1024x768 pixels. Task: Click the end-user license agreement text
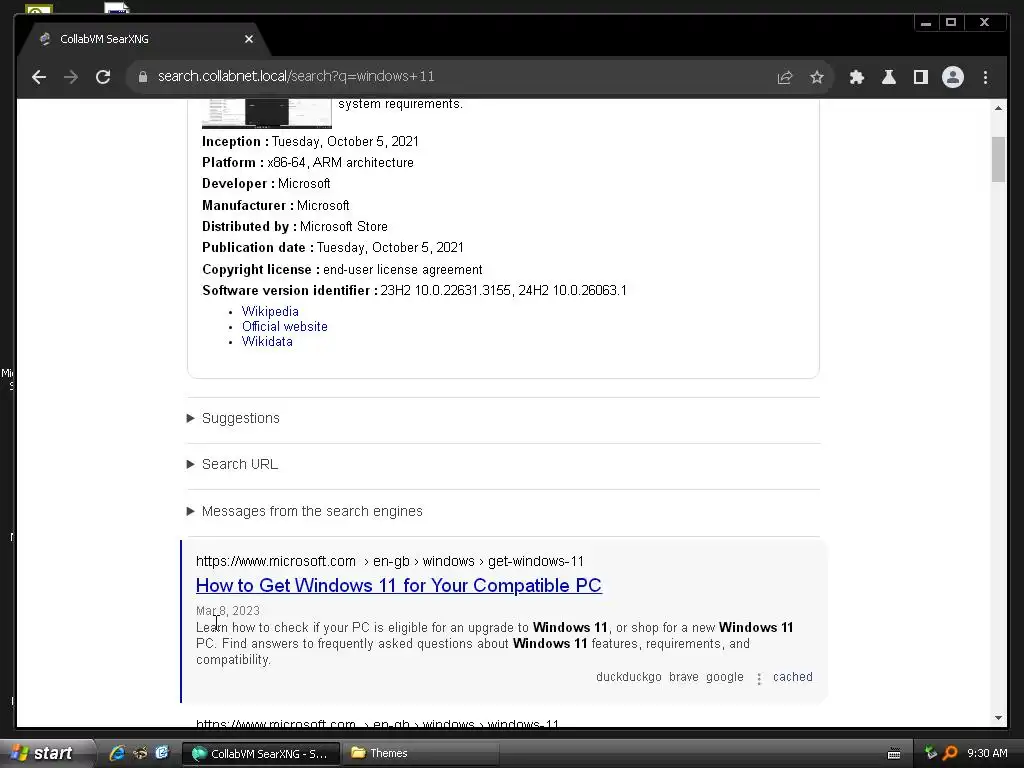click(402, 270)
